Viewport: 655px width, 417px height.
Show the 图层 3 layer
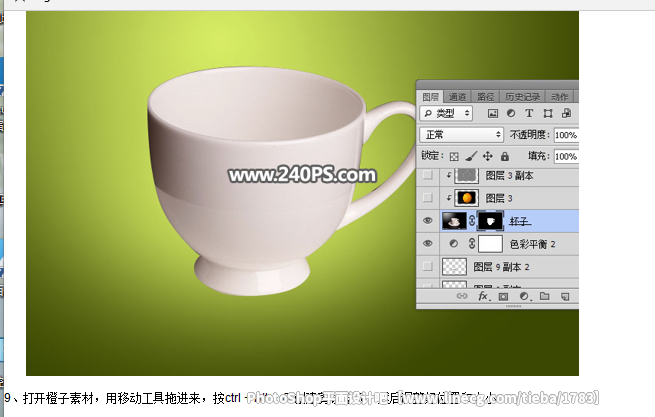(x=427, y=197)
